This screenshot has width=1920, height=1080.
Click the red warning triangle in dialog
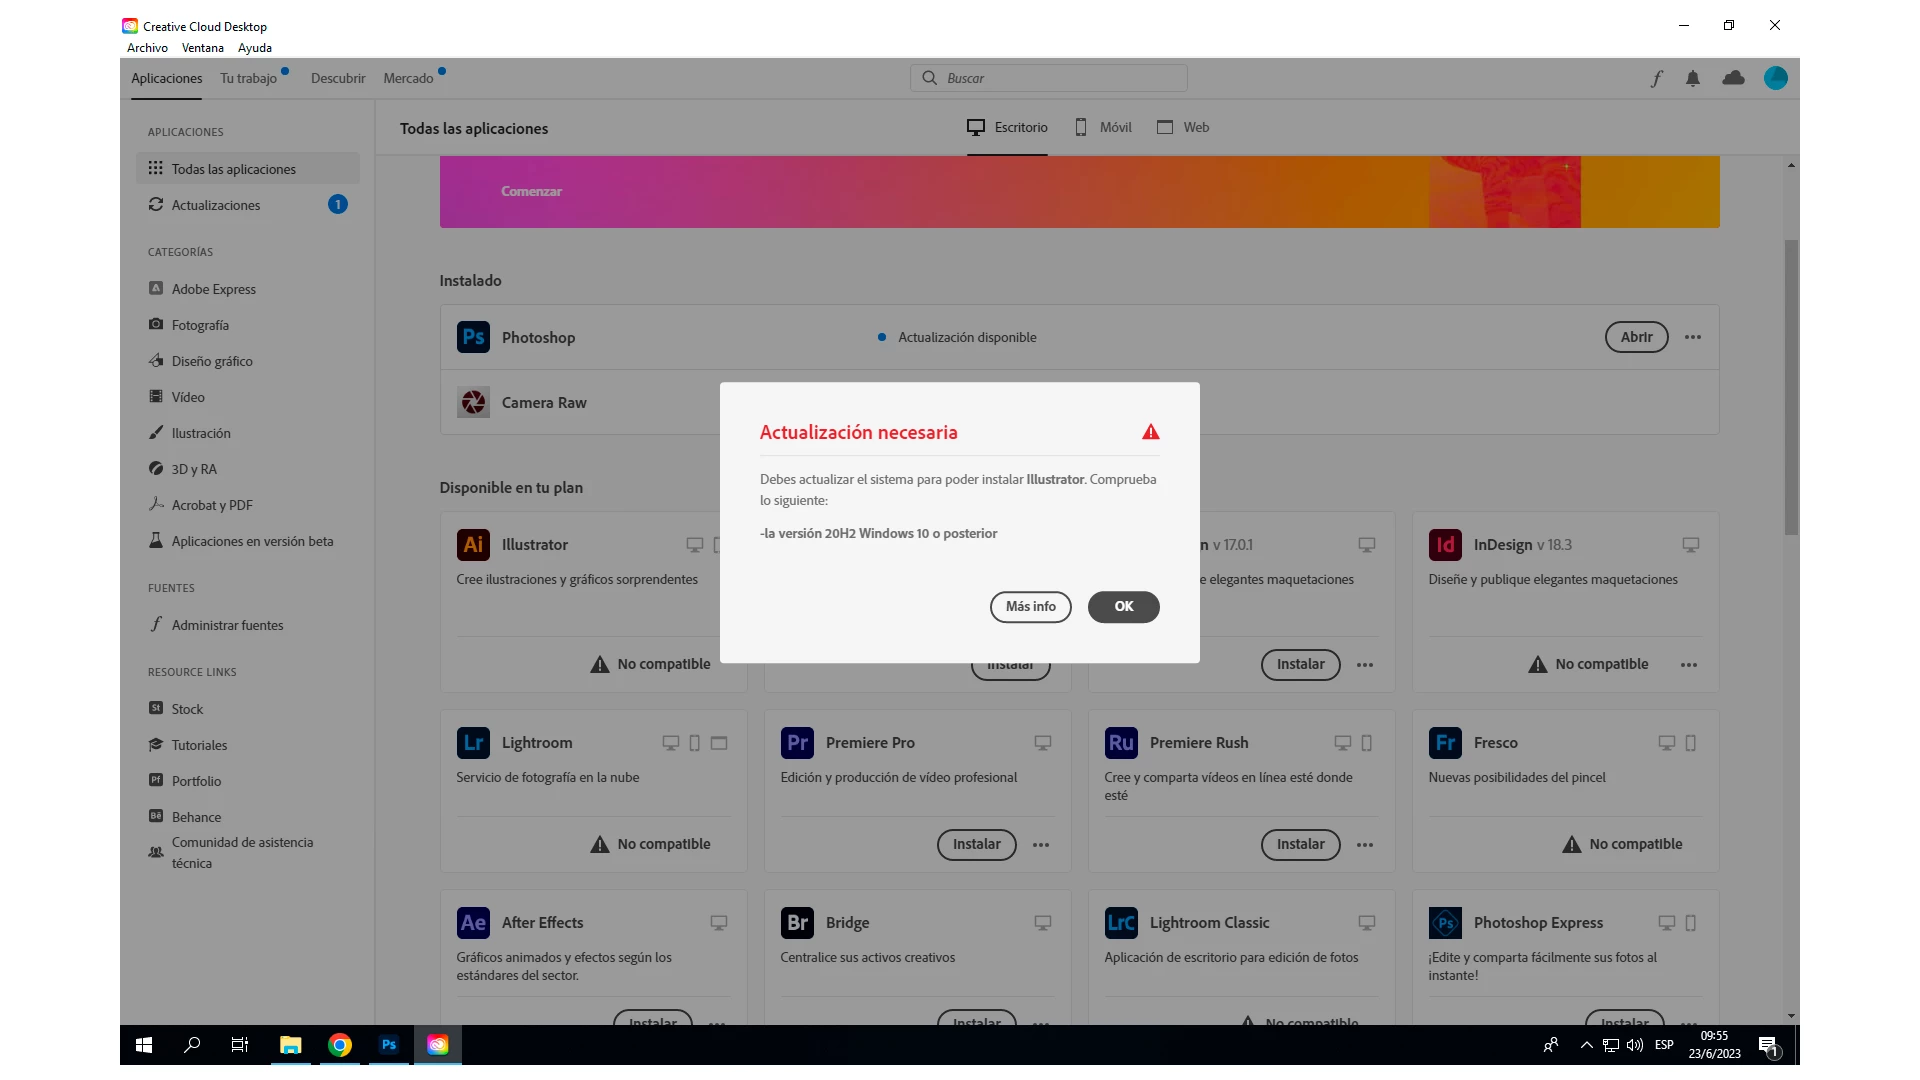point(1150,432)
